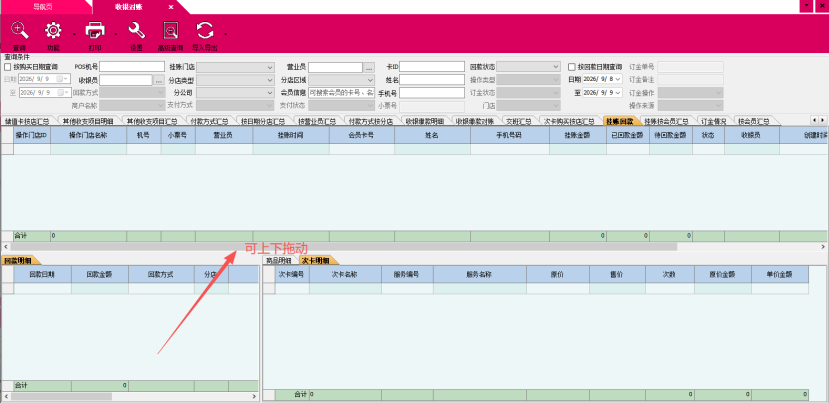The image size is (829, 403).
Task: Click the 收银员 input field
Action: point(126,80)
